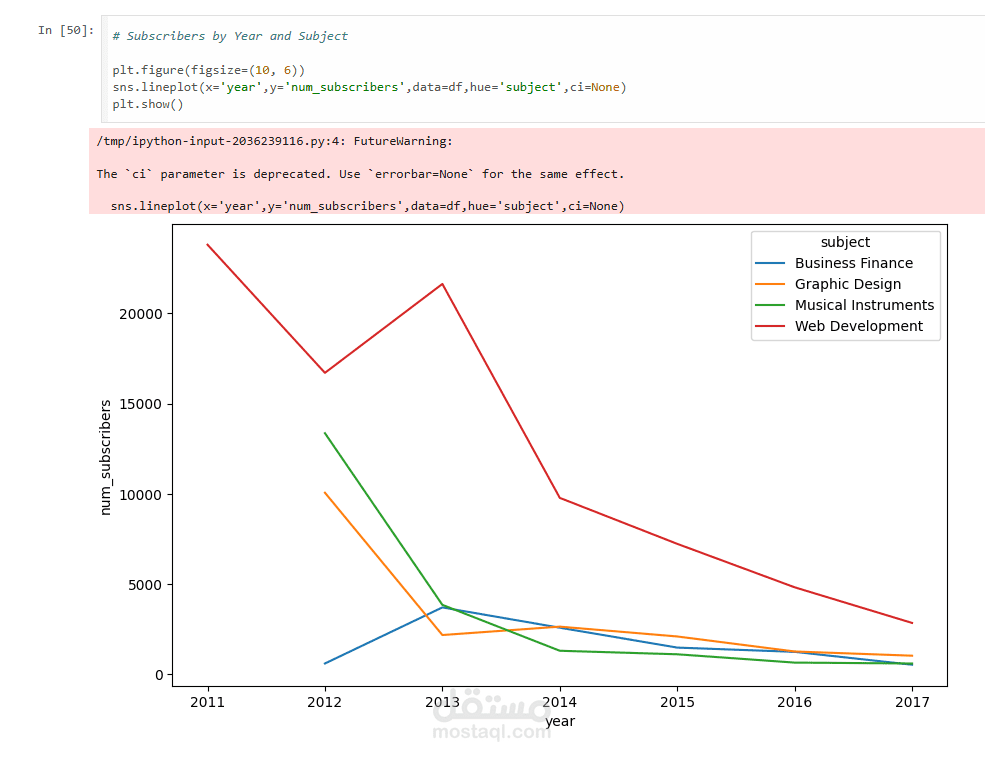Click the num_subscribers y-axis label
This screenshot has height=757, width=985.
point(106,457)
